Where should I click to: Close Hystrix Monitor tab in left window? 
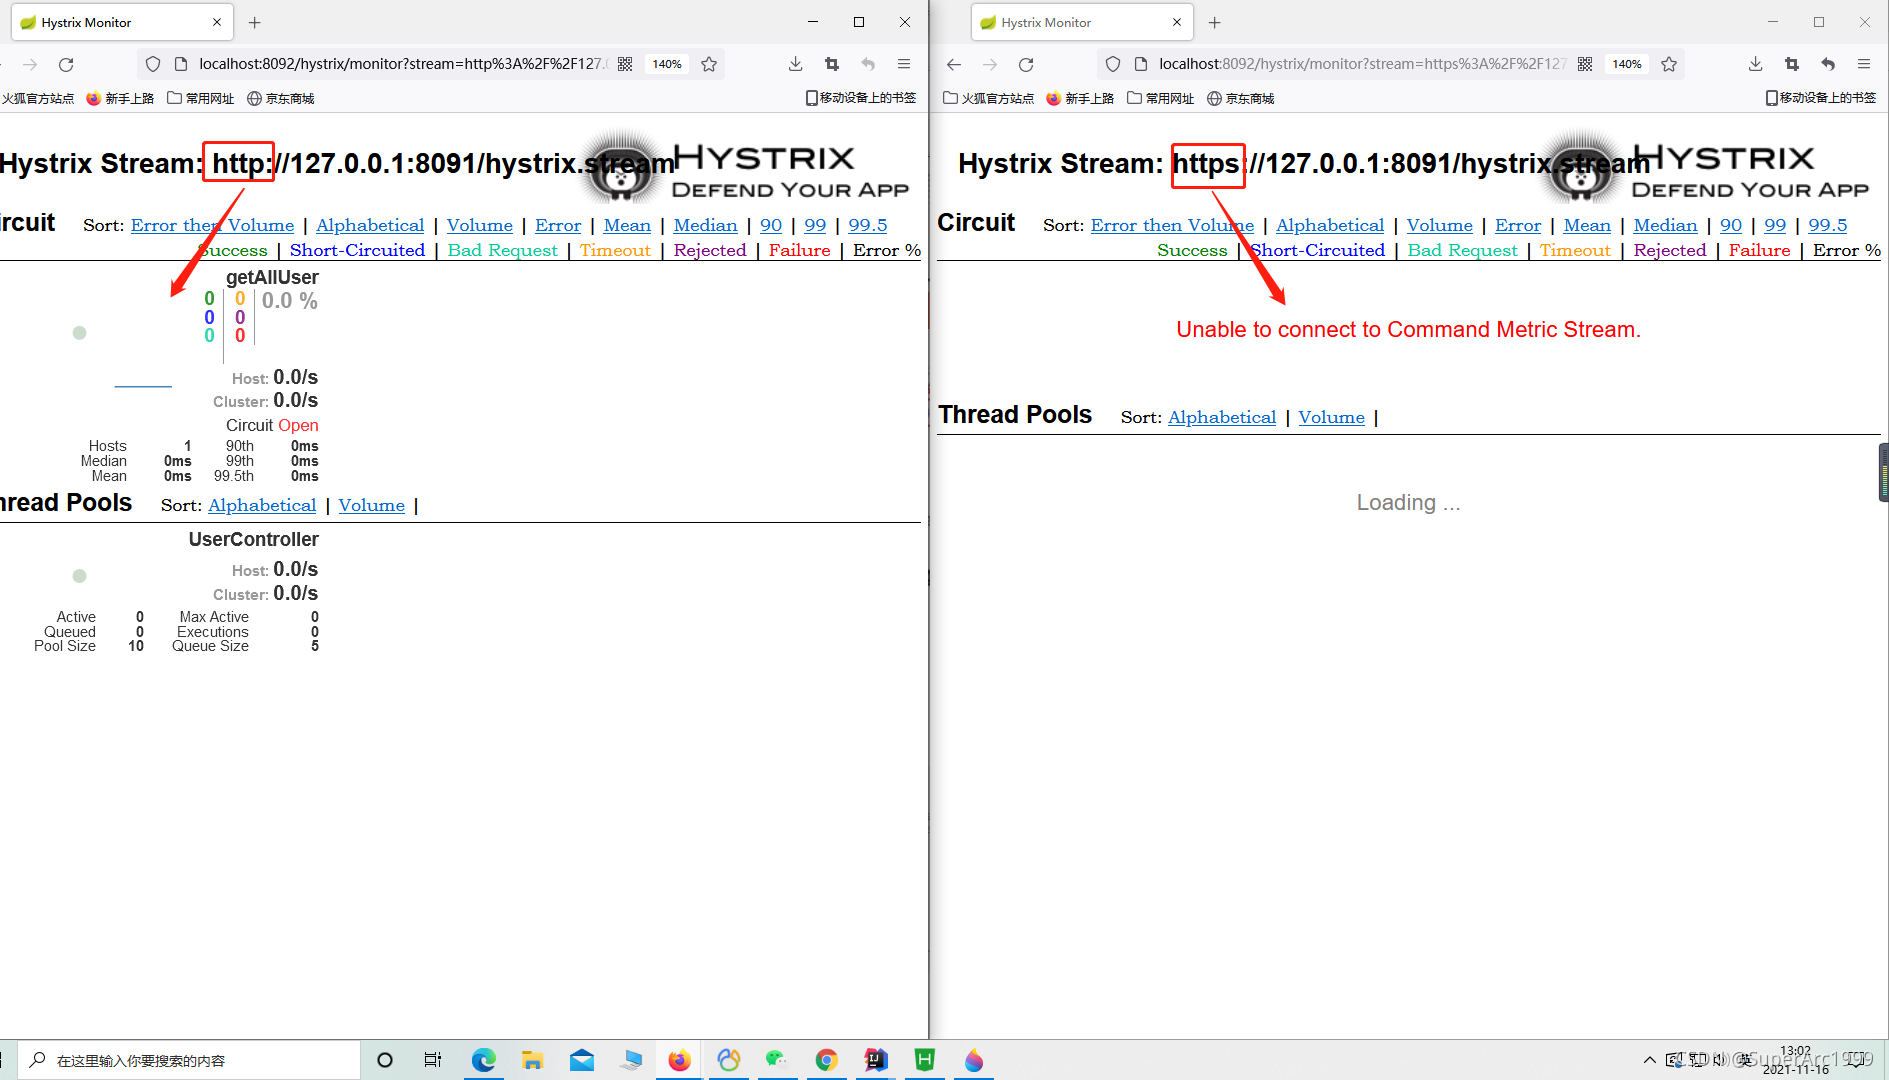(217, 22)
